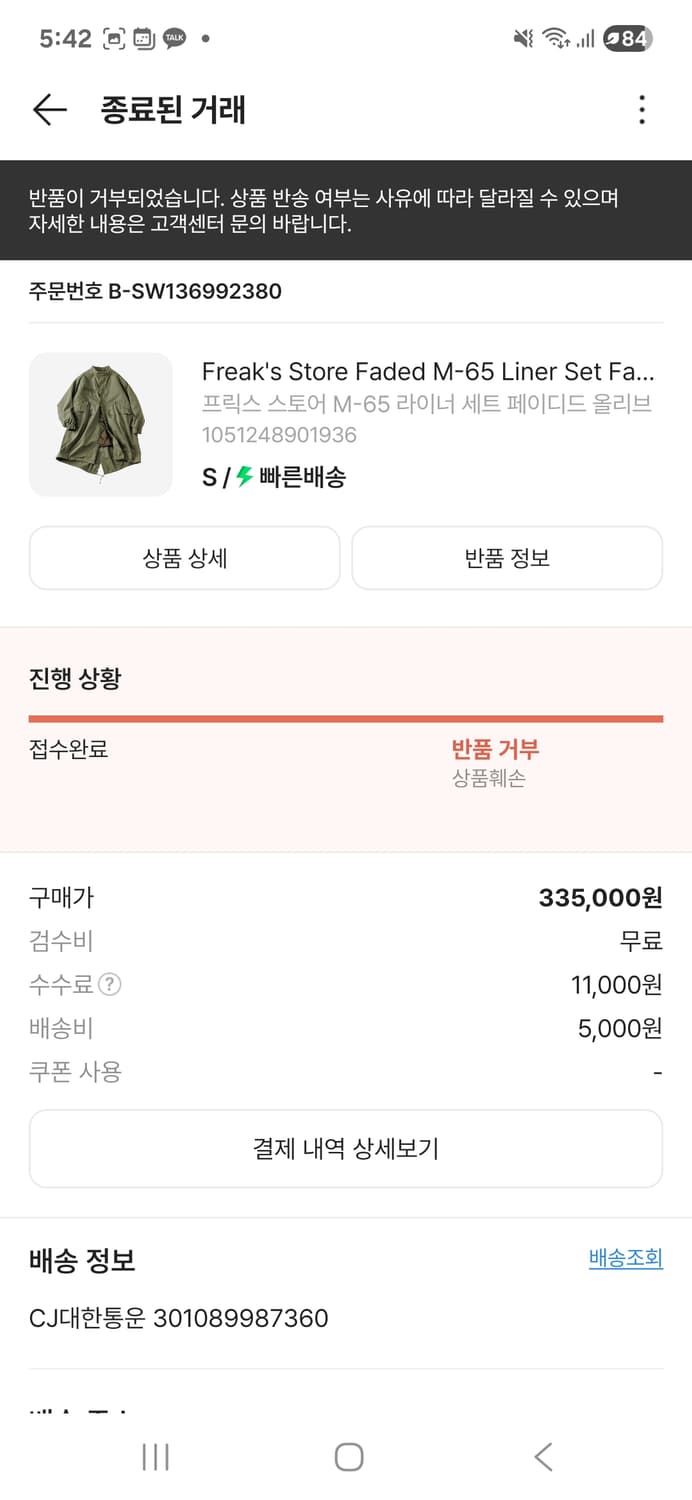Tap 결제 내역 상세보기 payment details
This screenshot has width=692, height=1500.
346,1148
